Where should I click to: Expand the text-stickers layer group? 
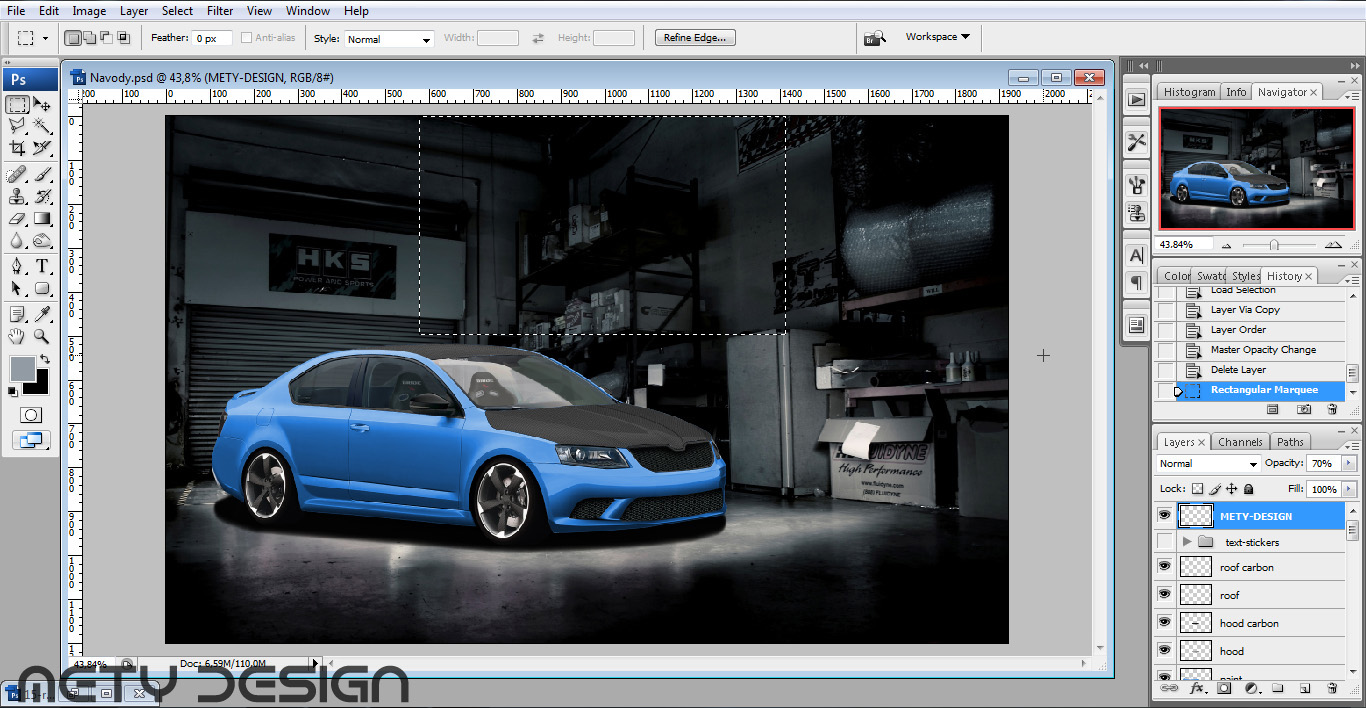pos(1187,542)
